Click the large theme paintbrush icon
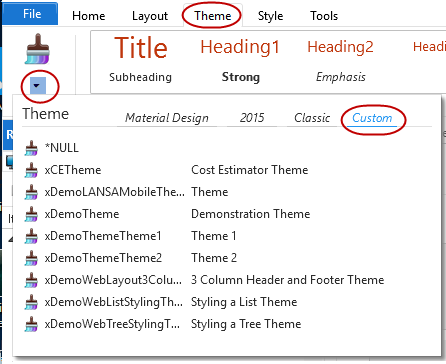The image size is (446, 364). pyautogui.click(x=37, y=49)
